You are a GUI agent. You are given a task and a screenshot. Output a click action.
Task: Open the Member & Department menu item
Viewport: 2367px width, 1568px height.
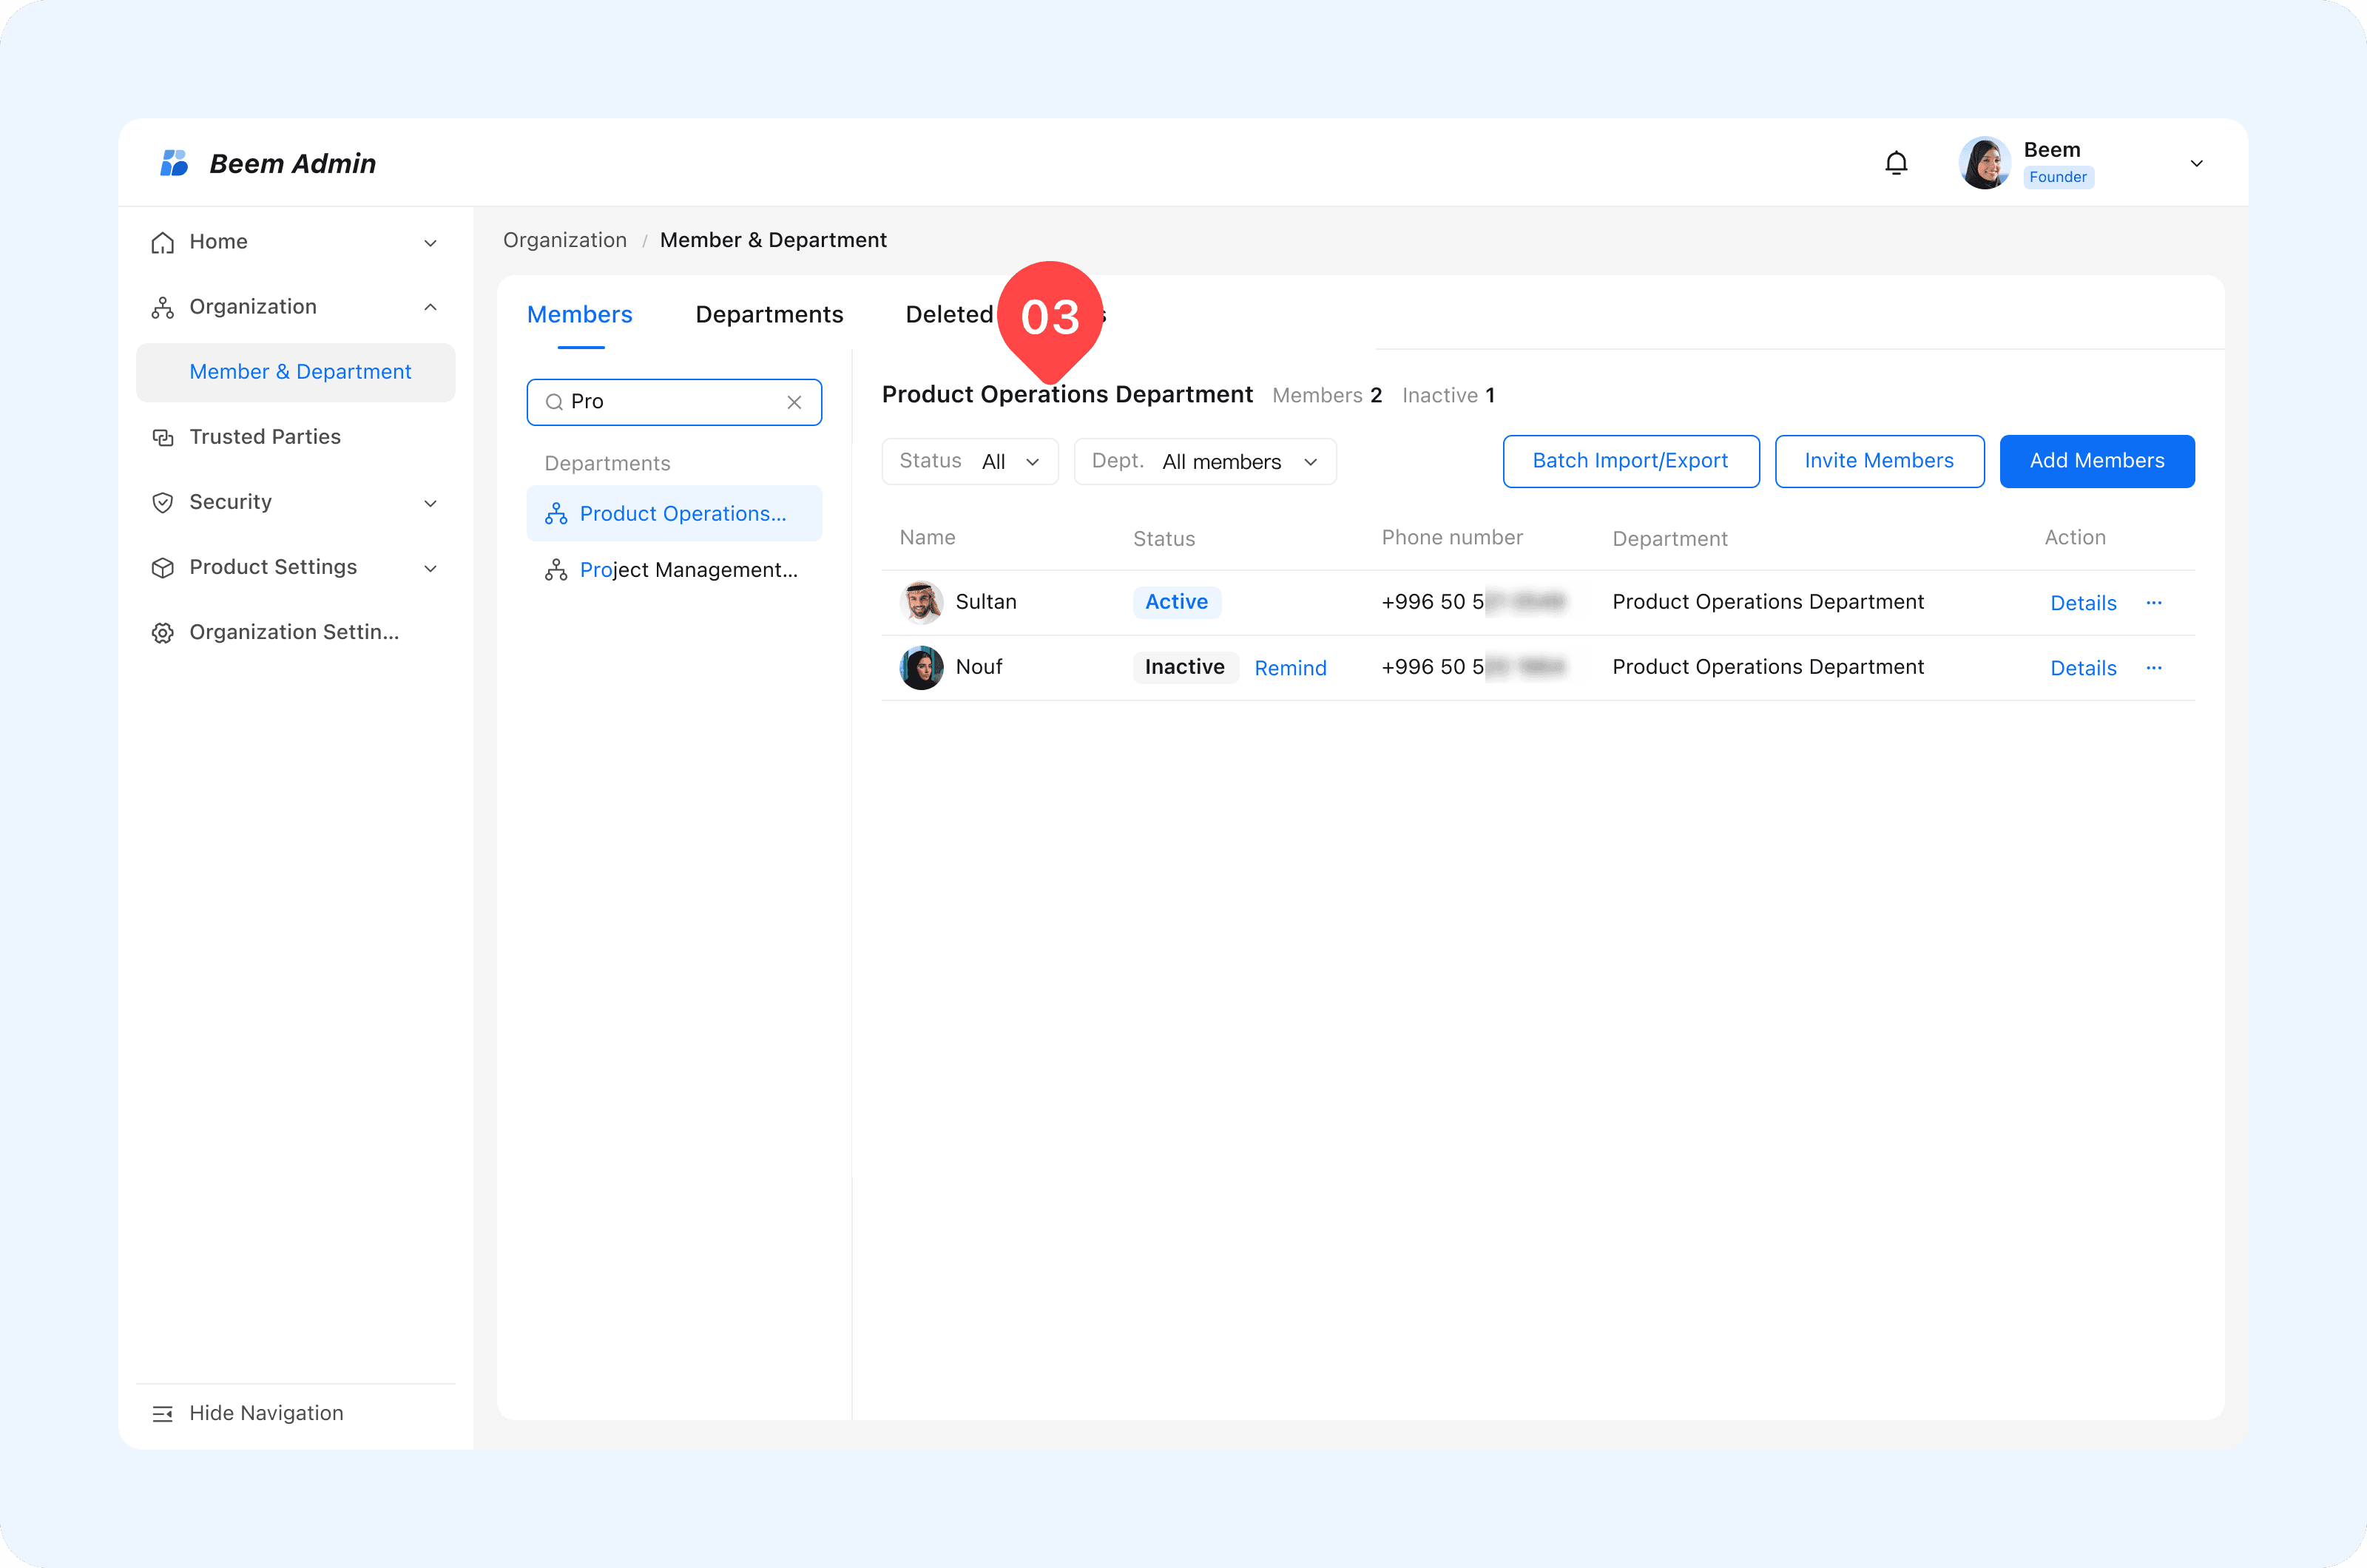(x=300, y=372)
